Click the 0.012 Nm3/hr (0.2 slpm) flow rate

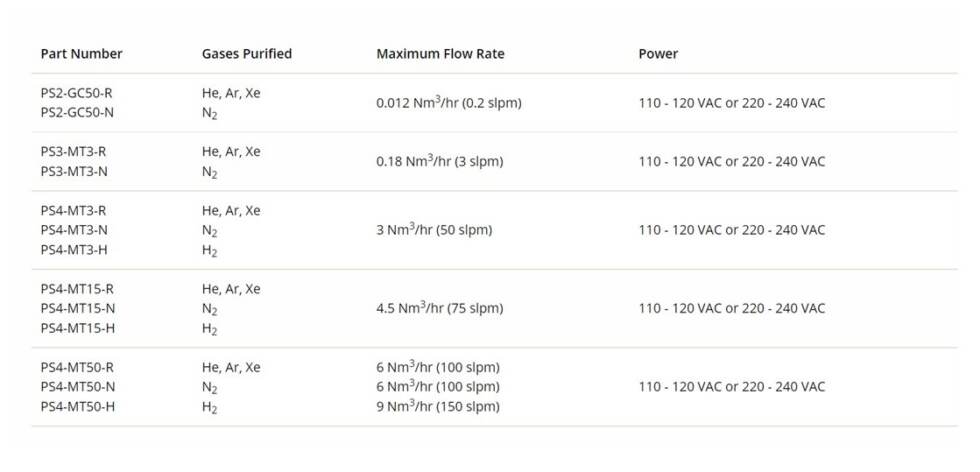point(449,102)
